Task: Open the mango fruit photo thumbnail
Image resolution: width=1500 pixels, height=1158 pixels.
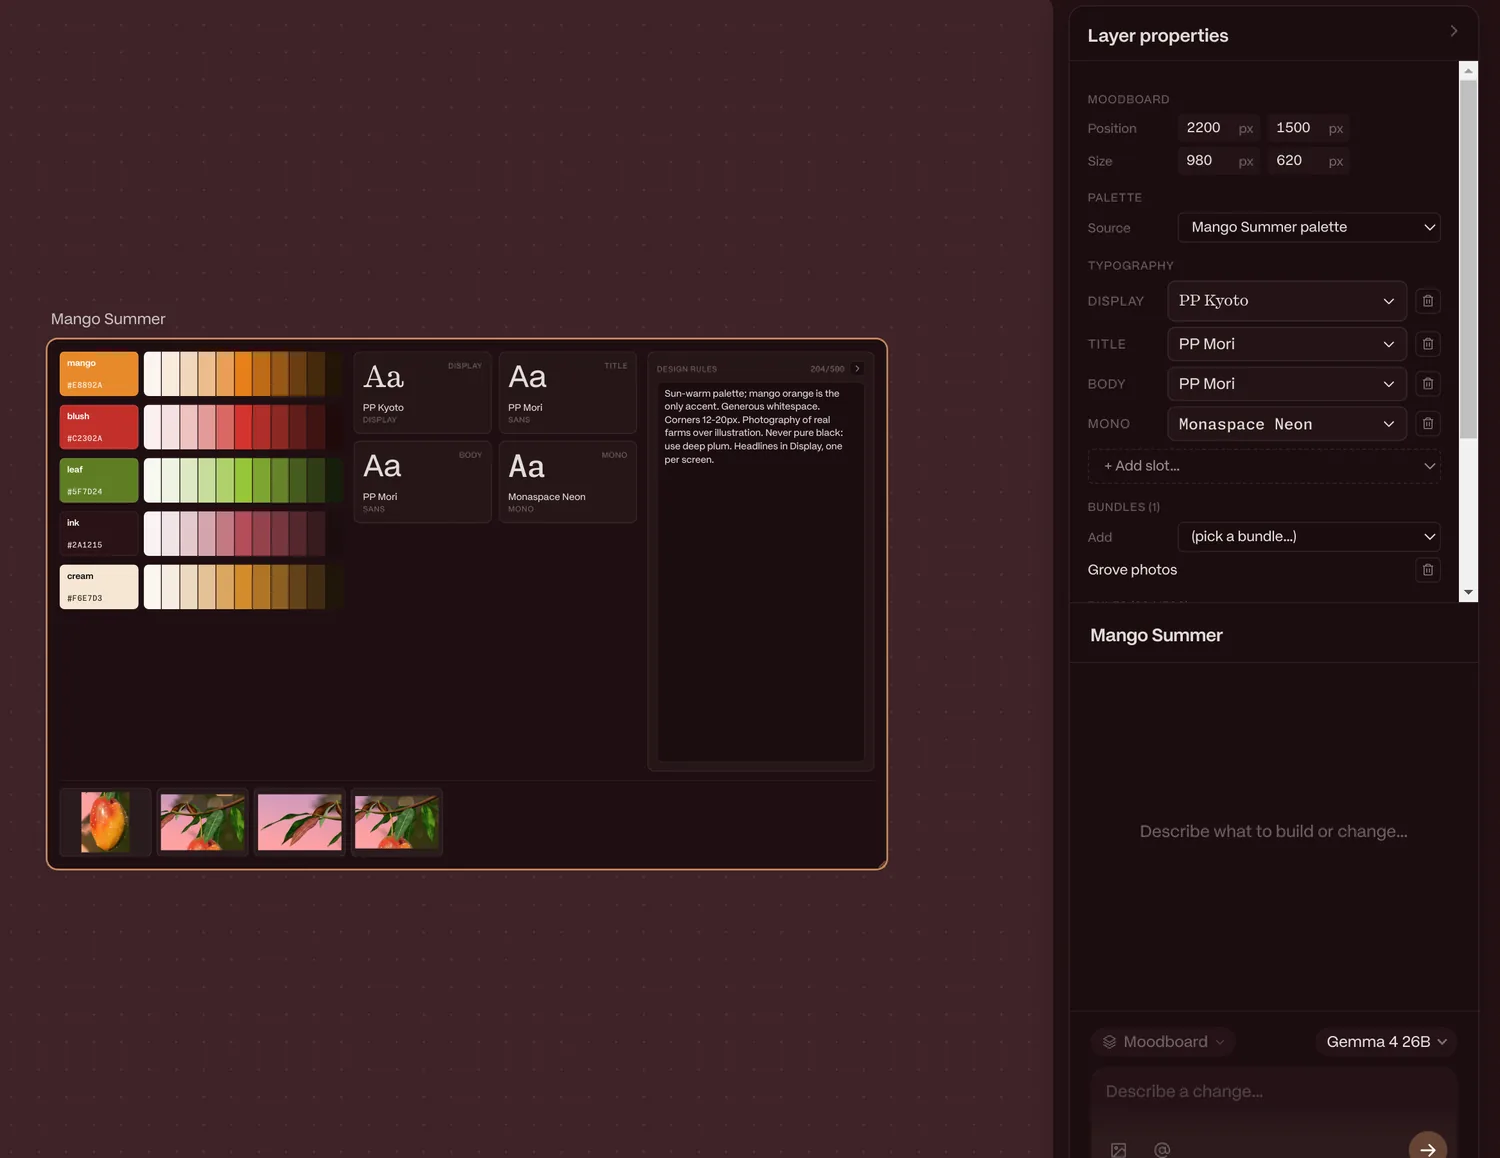Action: [105, 822]
